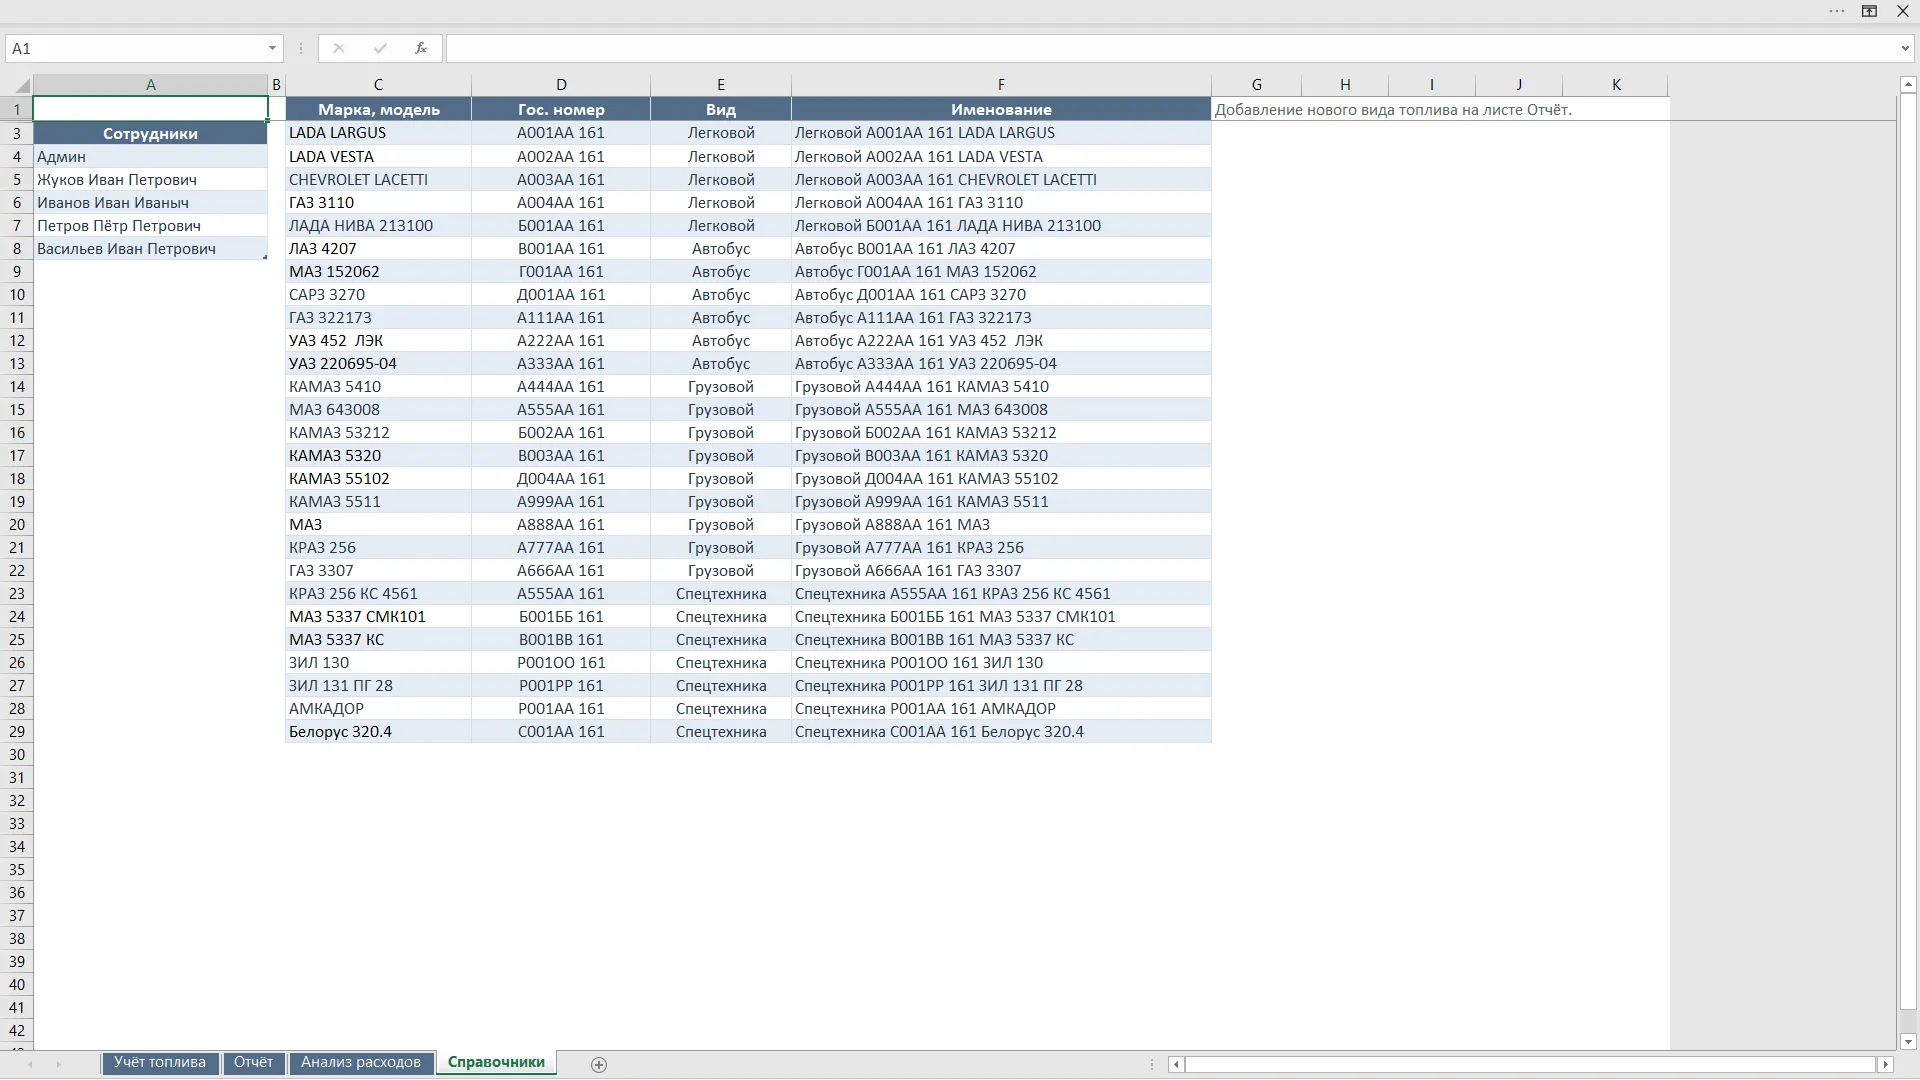Select the Марка, модель header cell
The height and width of the screenshot is (1080, 1920).
(378, 110)
